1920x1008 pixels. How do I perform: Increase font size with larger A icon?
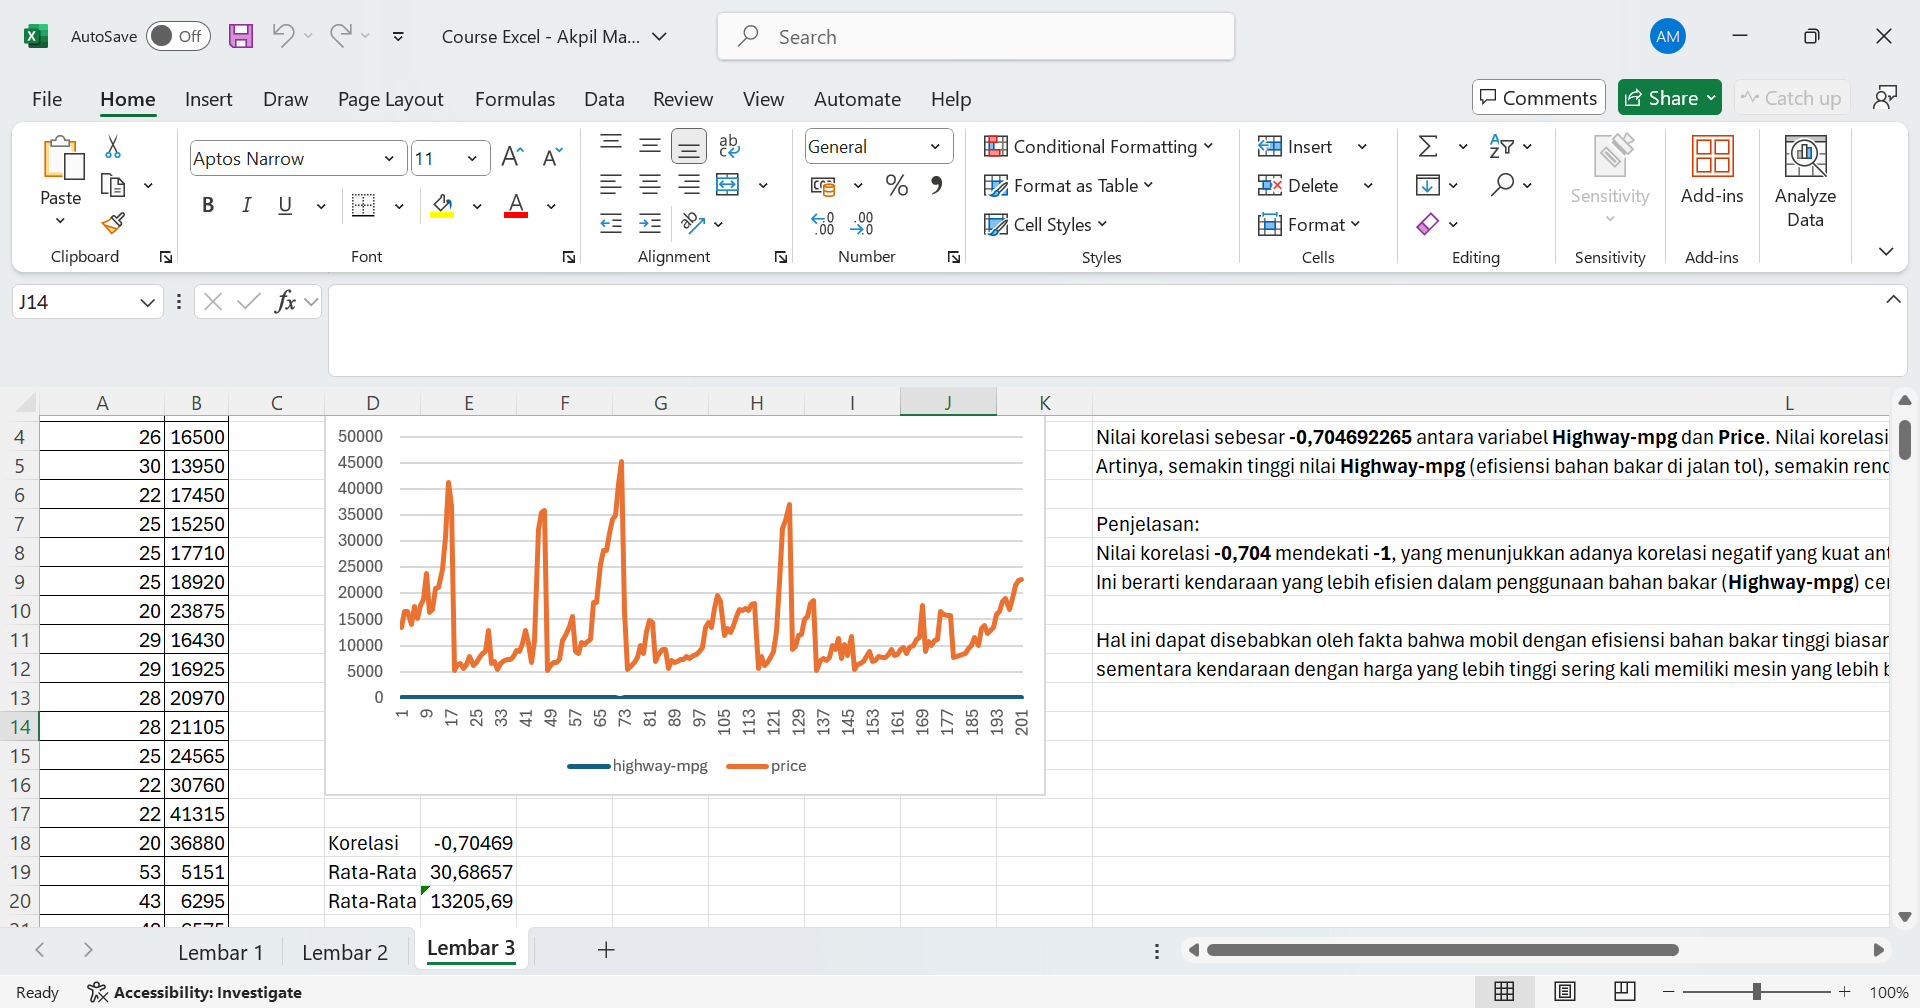click(x=512, y=157)
